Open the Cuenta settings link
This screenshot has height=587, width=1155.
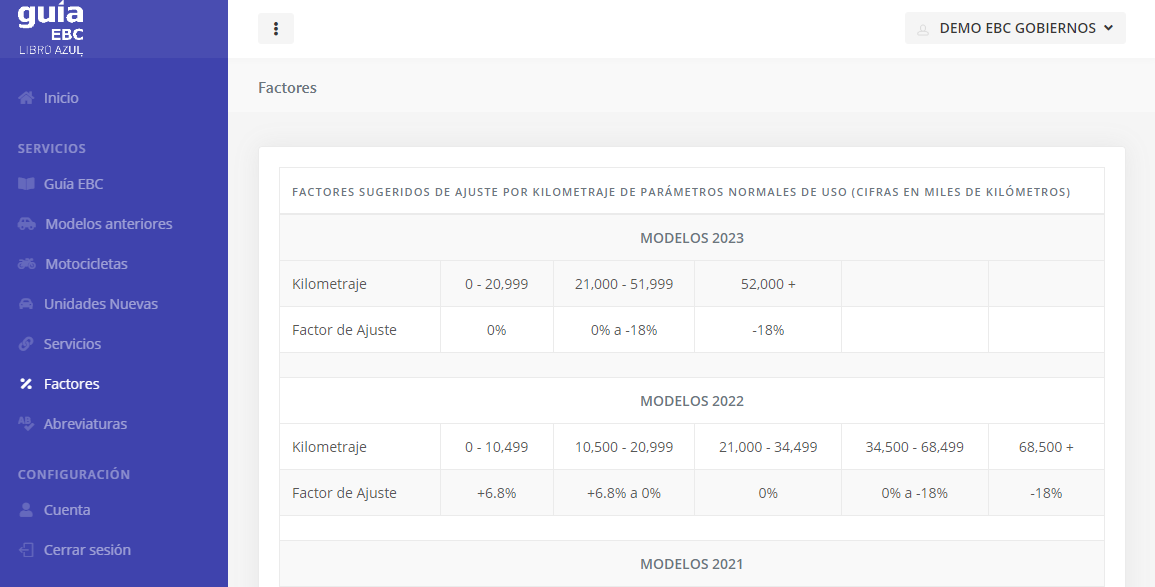coord(67,510)
